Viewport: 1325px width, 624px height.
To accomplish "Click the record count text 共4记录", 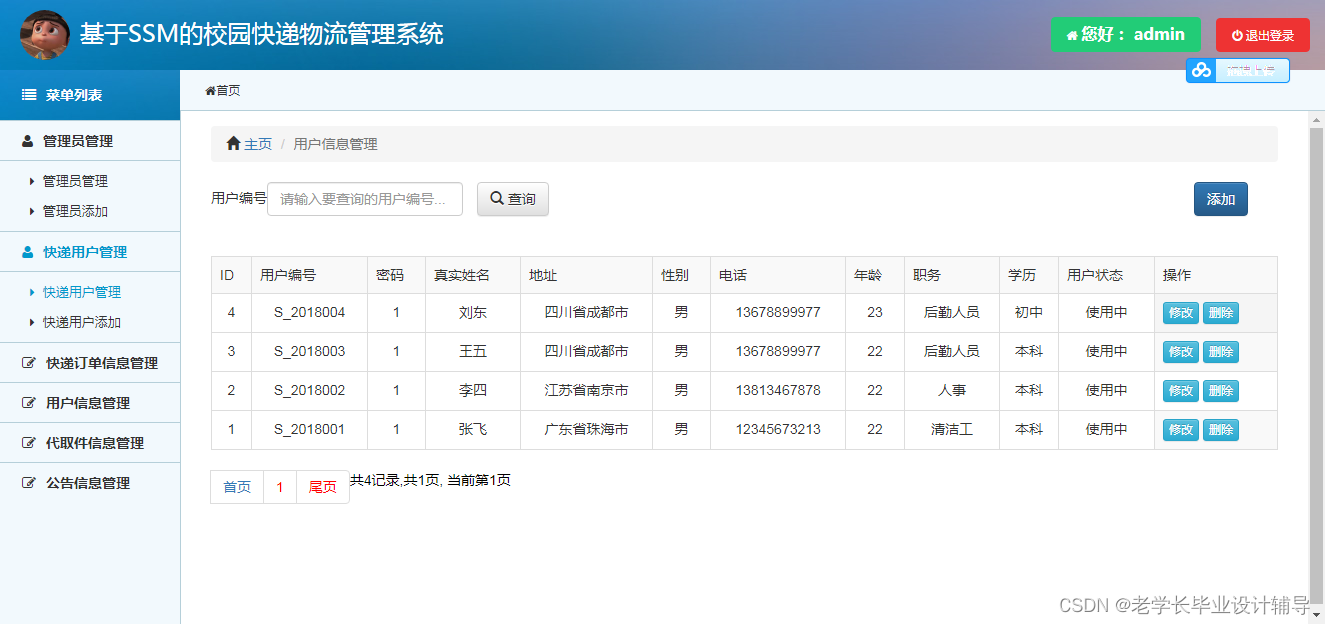I will 373,480.
